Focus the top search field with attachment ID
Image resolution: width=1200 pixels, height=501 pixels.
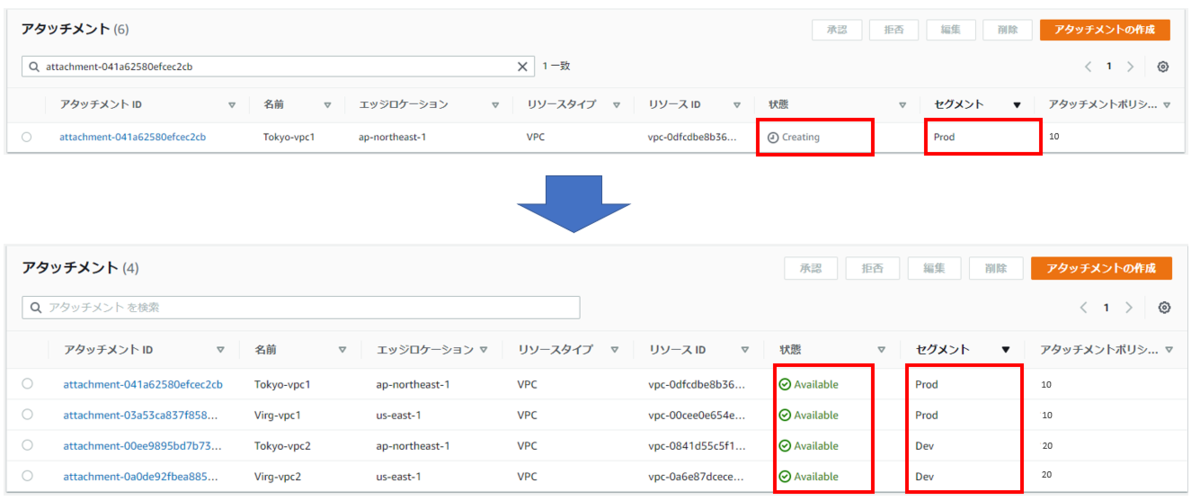pyautogui.click(x=279, y=67)
